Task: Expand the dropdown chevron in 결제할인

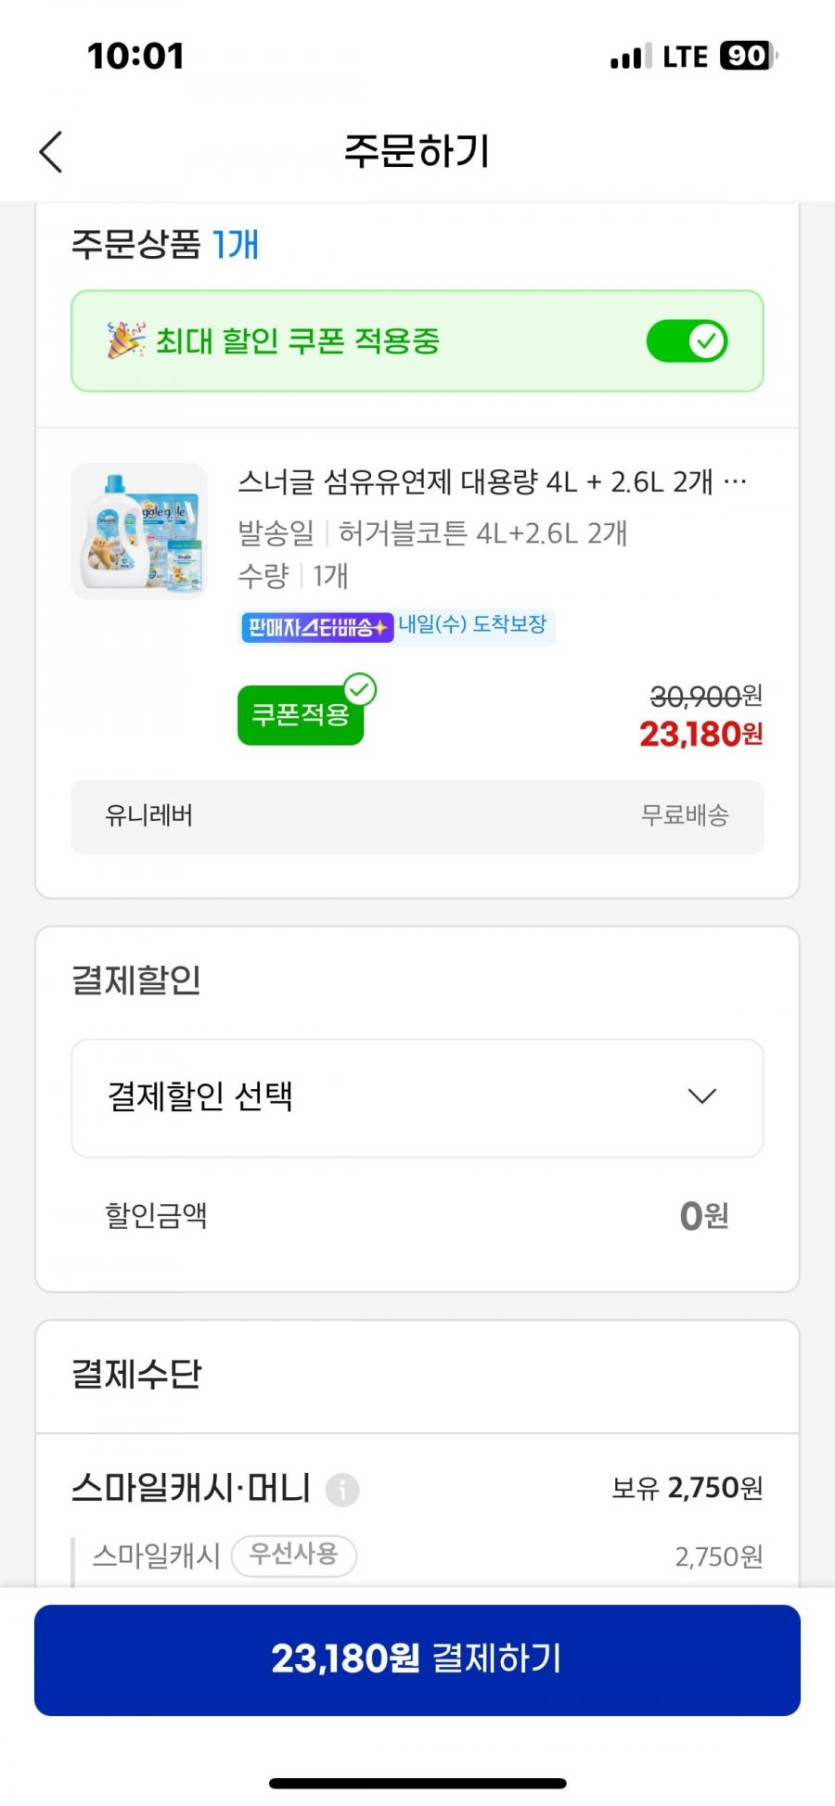Action: [702, 1097]
